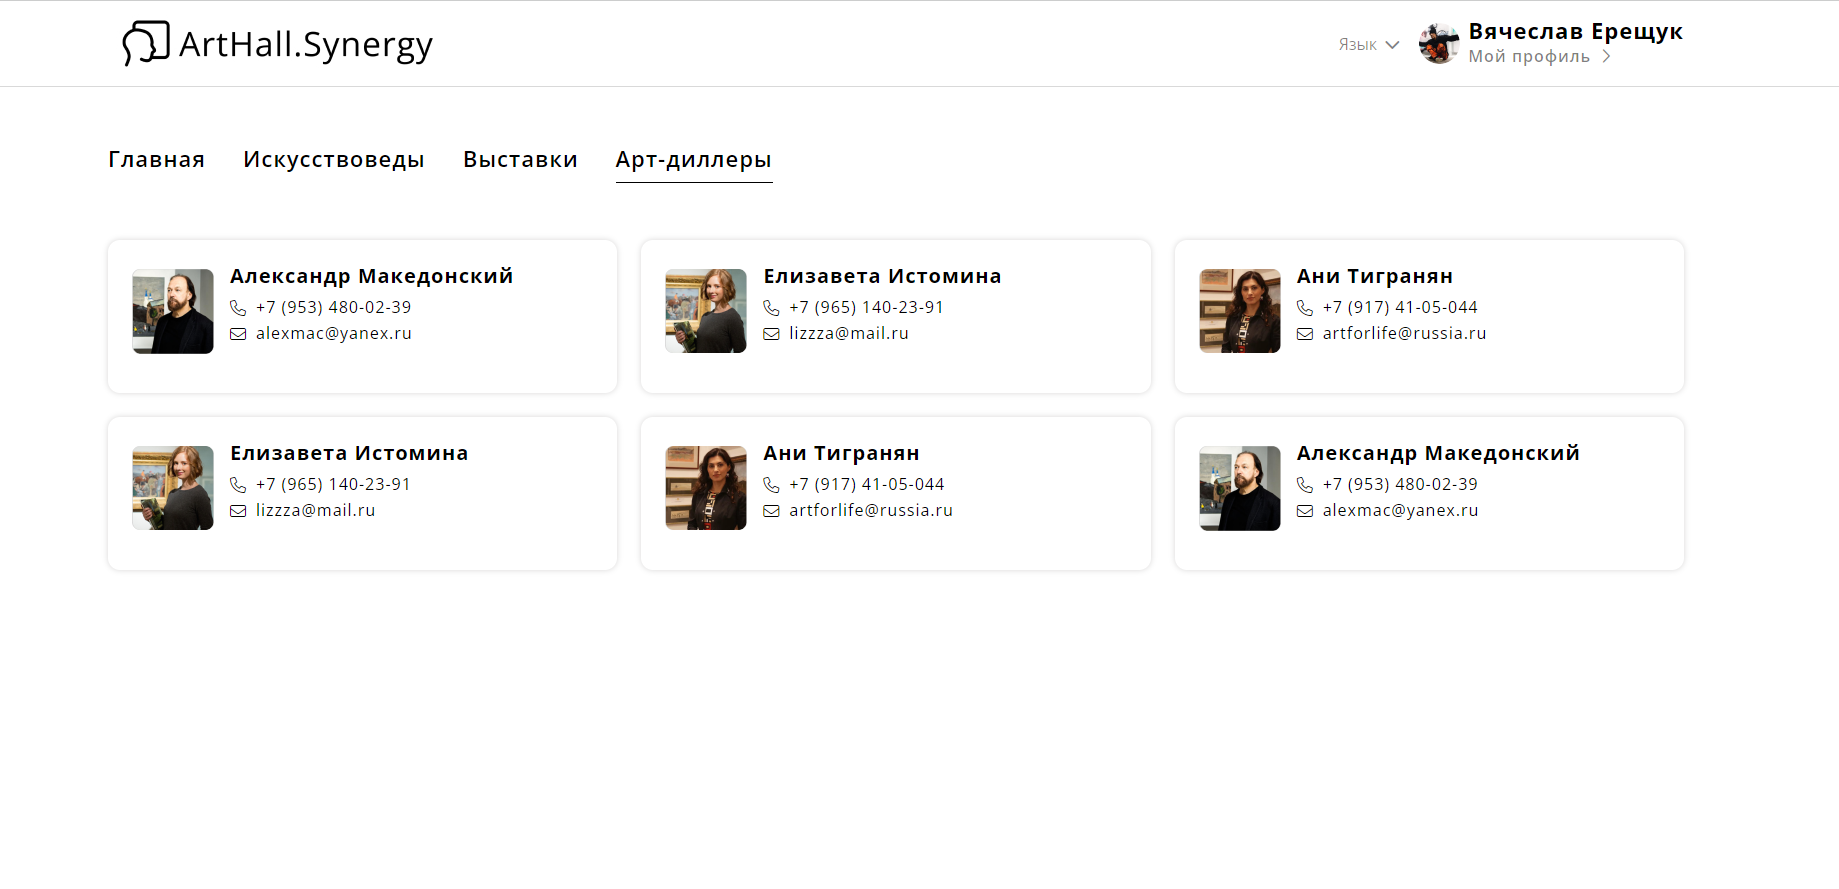The image size is (1839, 889).
Task: Open Ани Тигранян name in bottom row
Action: (842, 453)
